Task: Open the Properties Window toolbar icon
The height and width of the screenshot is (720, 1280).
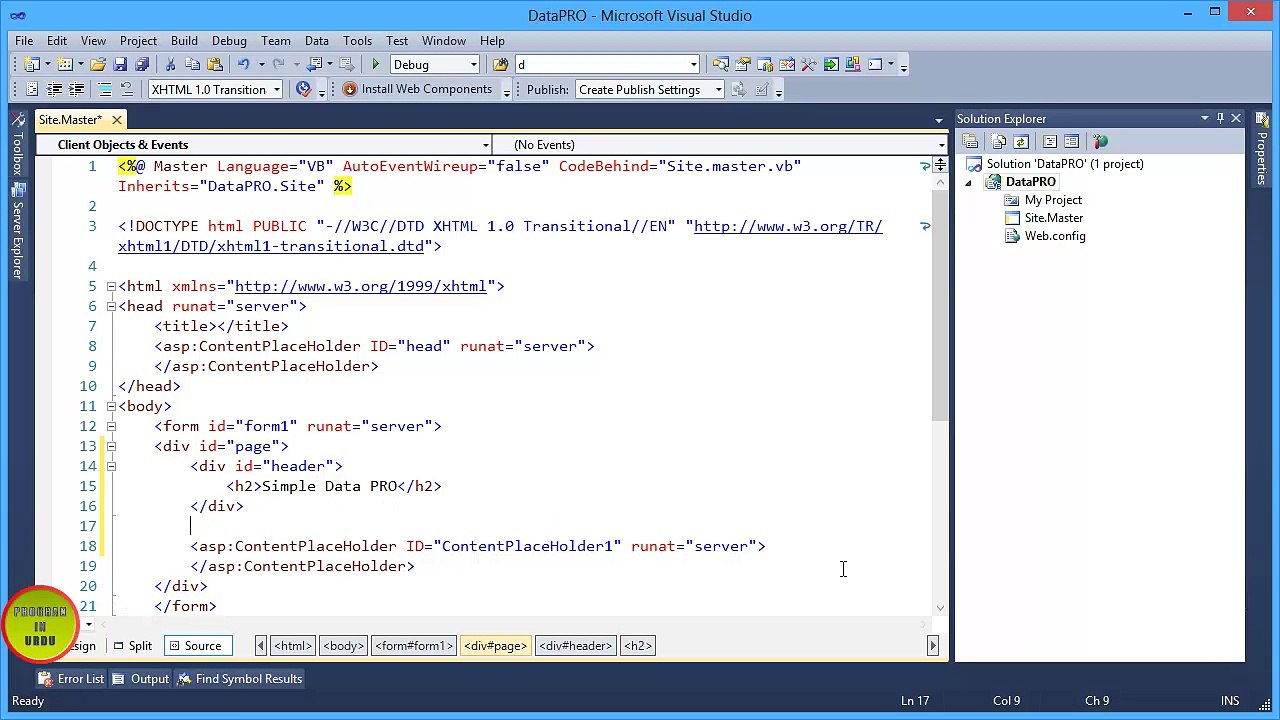Action: 743,64
